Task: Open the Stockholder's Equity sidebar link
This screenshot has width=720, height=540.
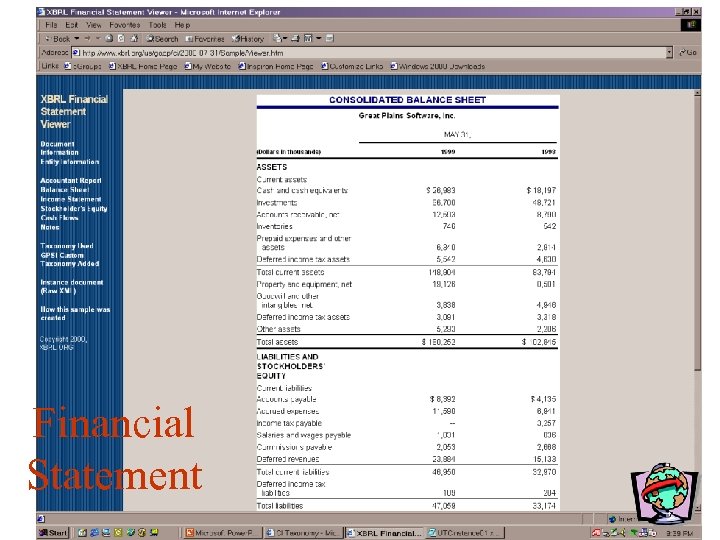Action: coord(74,208)
